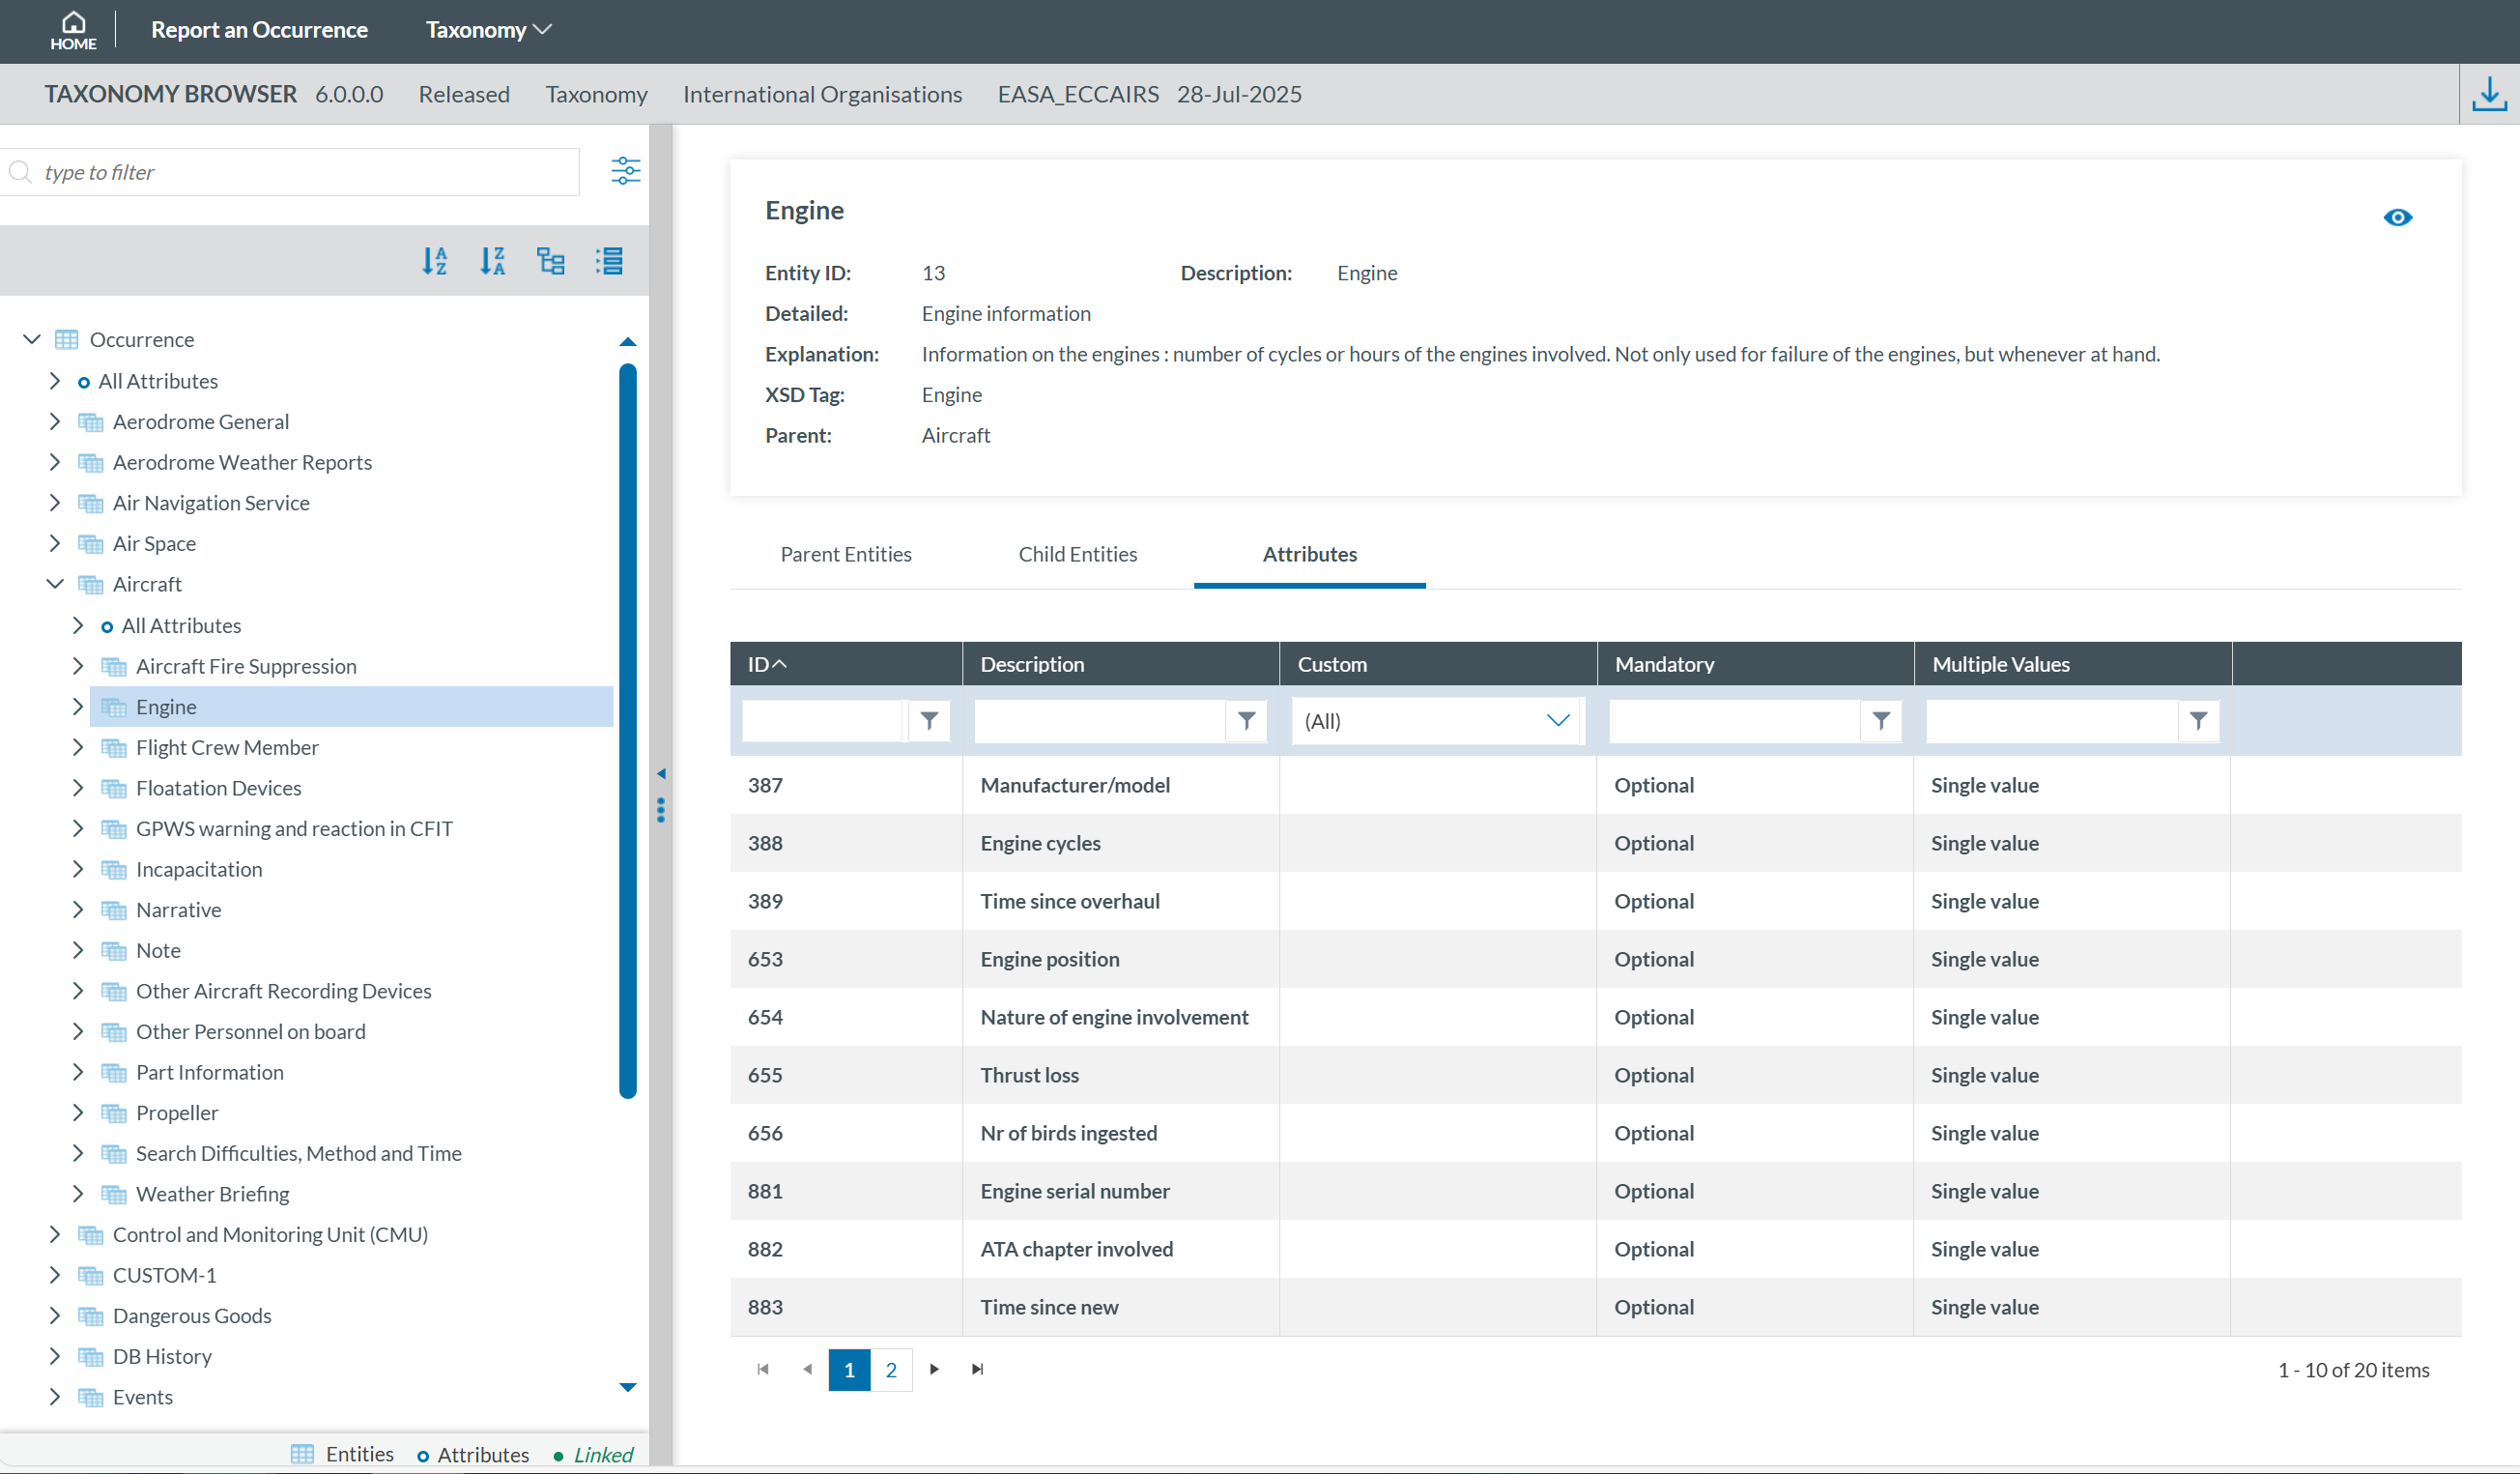This screenshot has width=2520, height=1474.
Task: Expand the Flight Crew Member node
Action: pyautogui.click(x=78, y=747)
